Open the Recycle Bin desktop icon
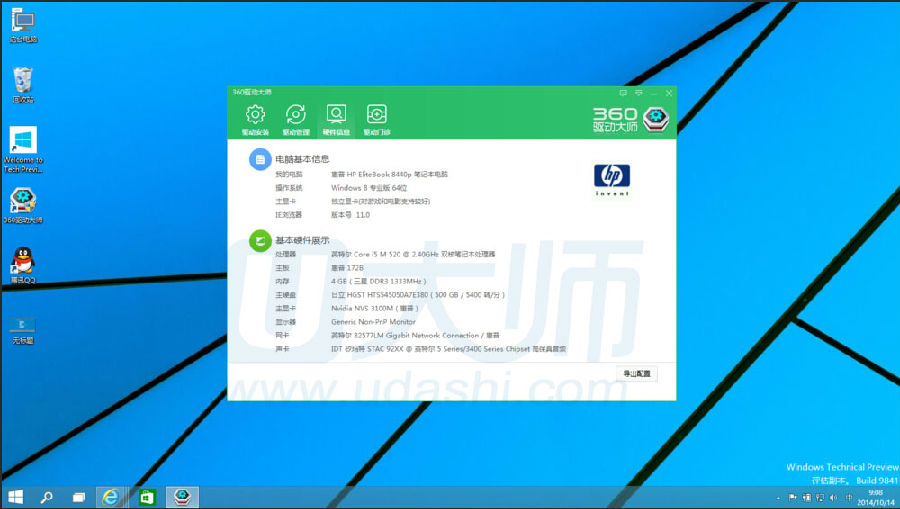The width and height of the screenshot is (900, 509). [x=23, y=83]
